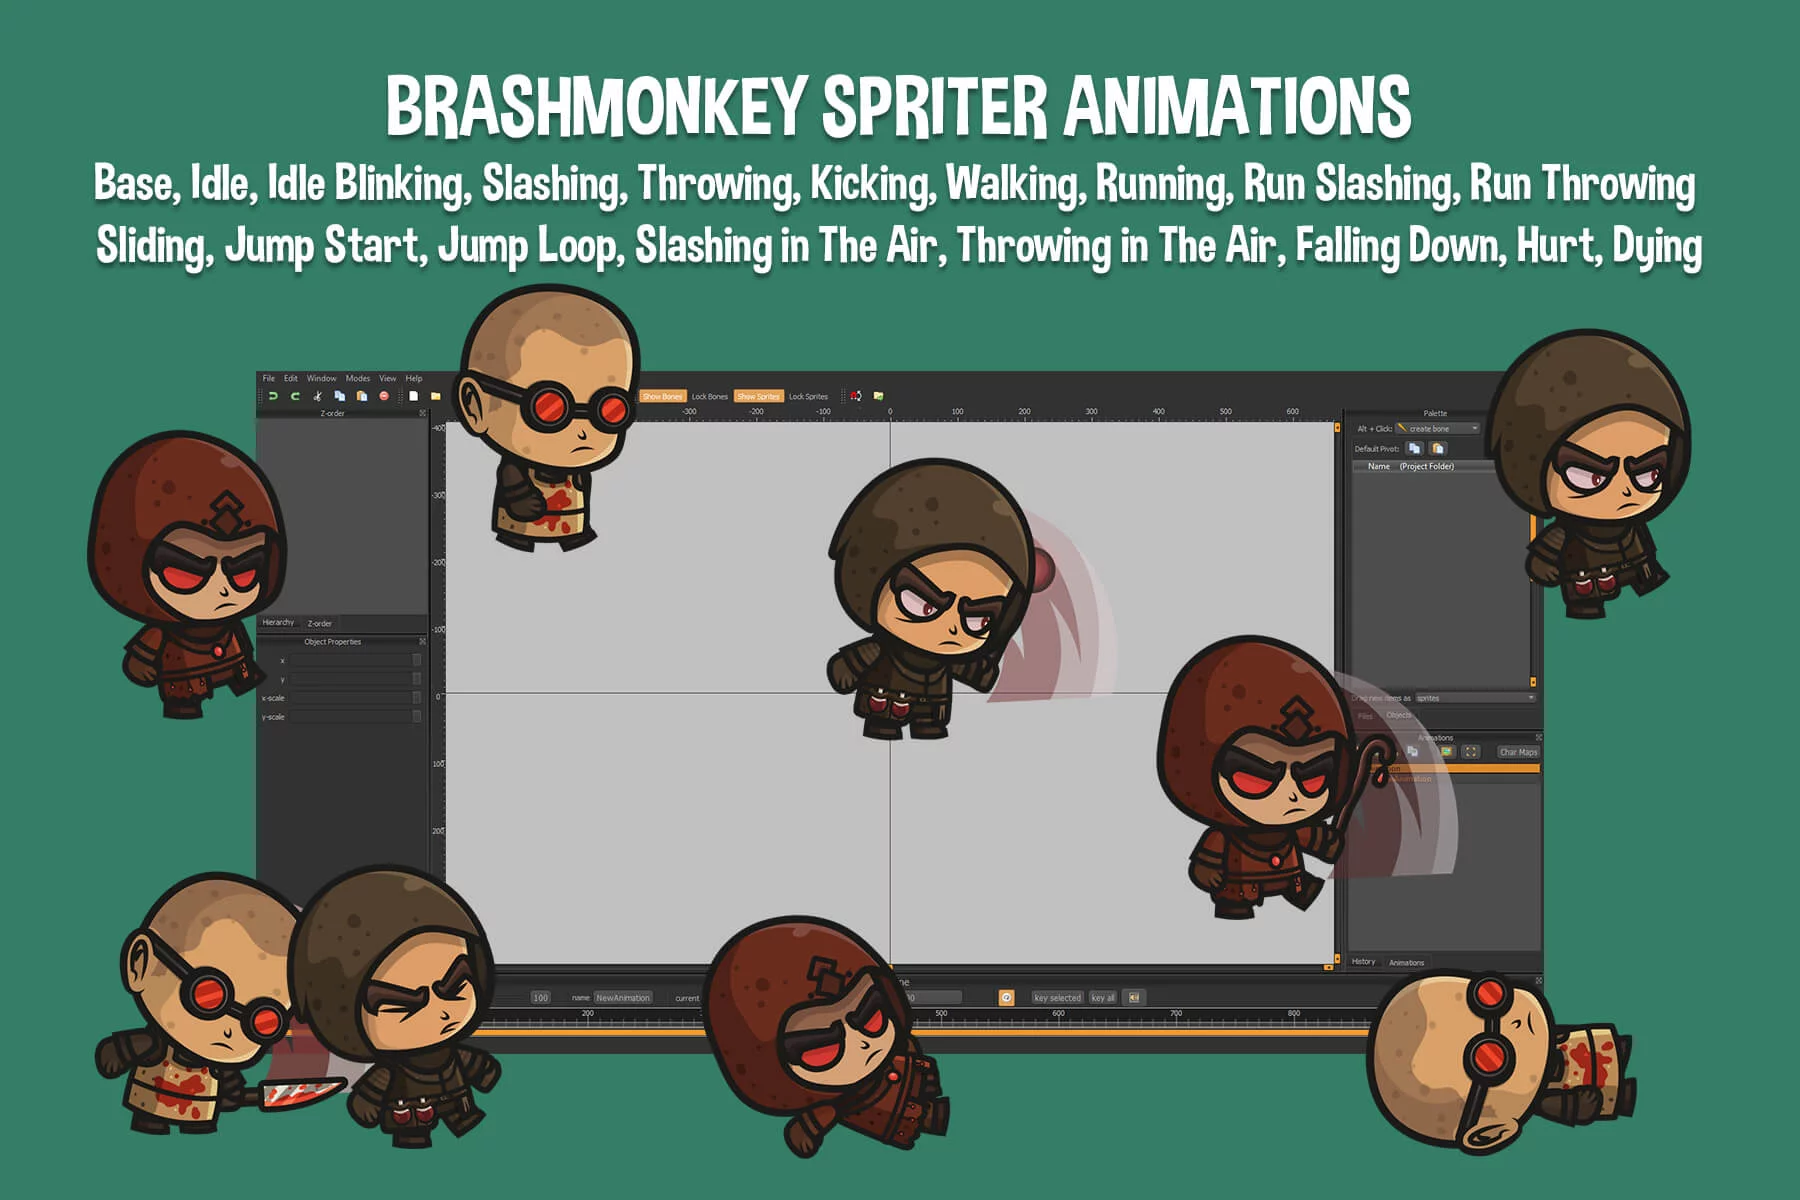
Task: Click the timeline ruler at 200
Action: [x=588, y=1014]
